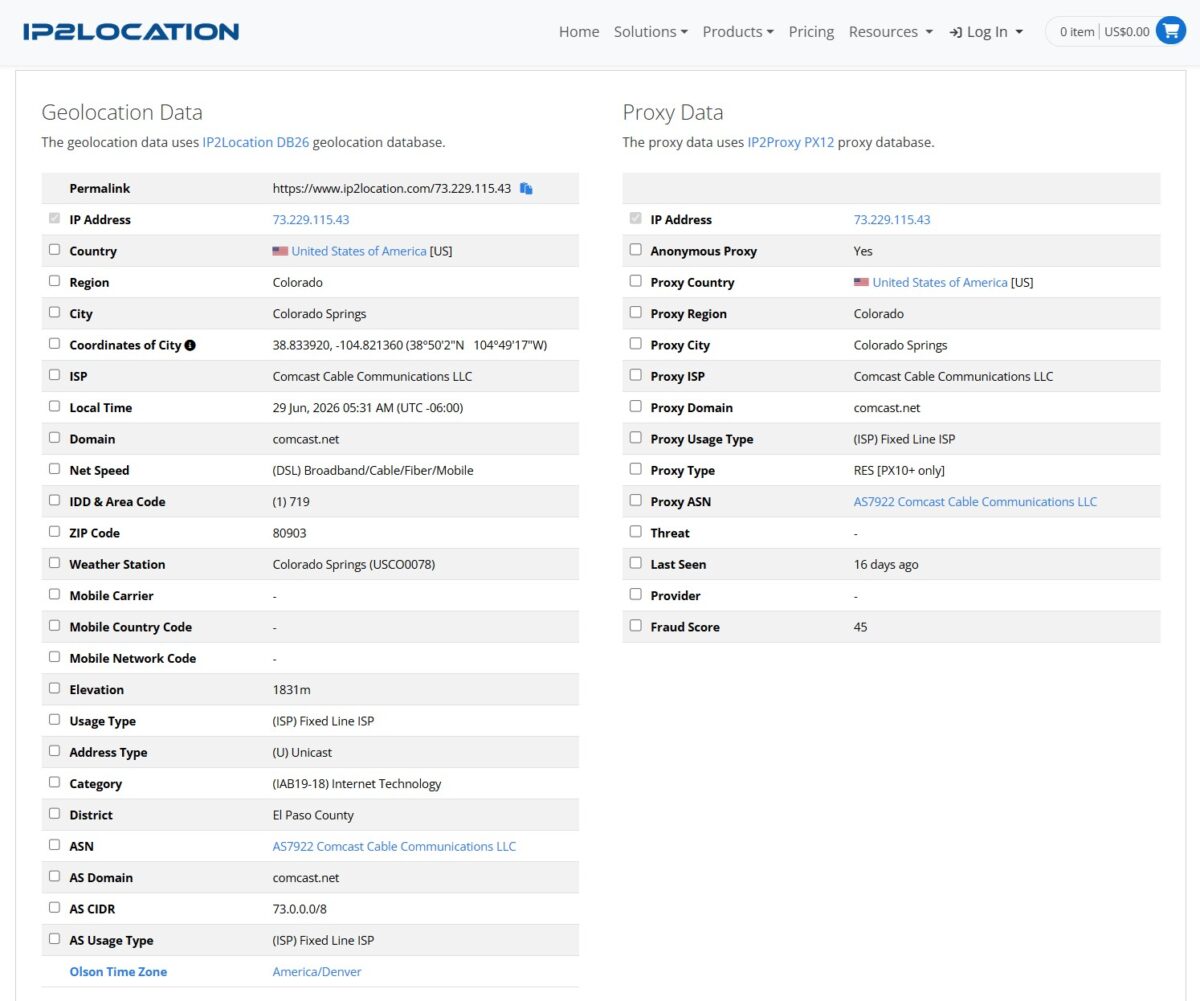Click the Olson Time Zone label link

click(x=118, y=972)
